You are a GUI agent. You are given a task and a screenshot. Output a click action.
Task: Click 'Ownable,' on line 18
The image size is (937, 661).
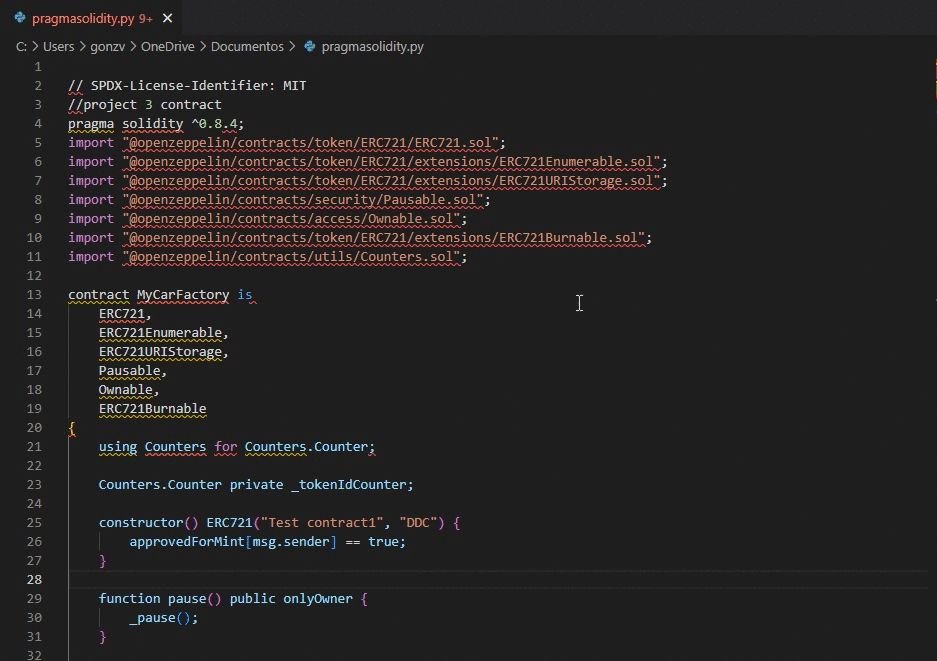pos(129,390)
